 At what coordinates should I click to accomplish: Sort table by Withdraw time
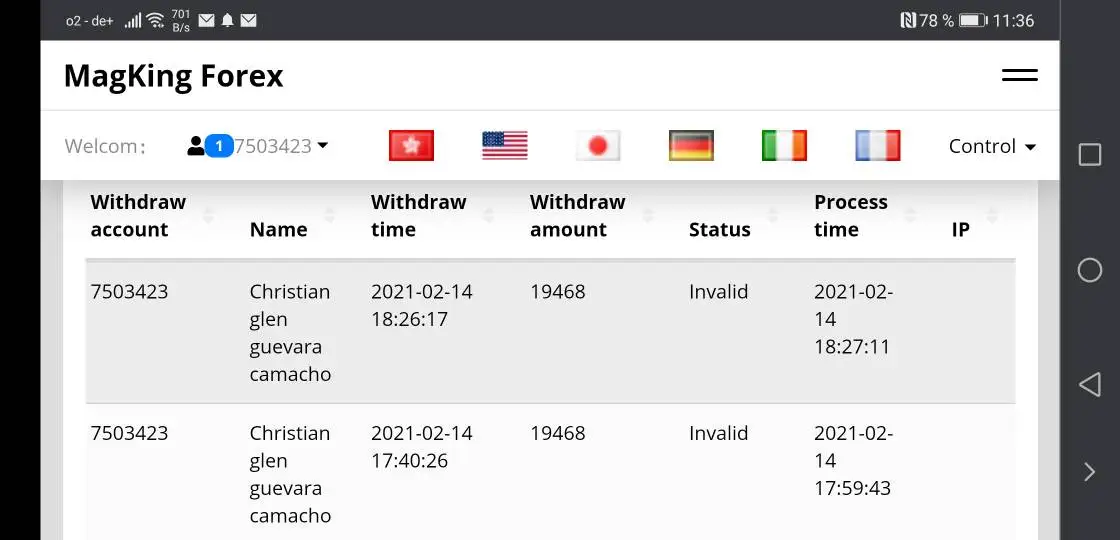(419, 215)
